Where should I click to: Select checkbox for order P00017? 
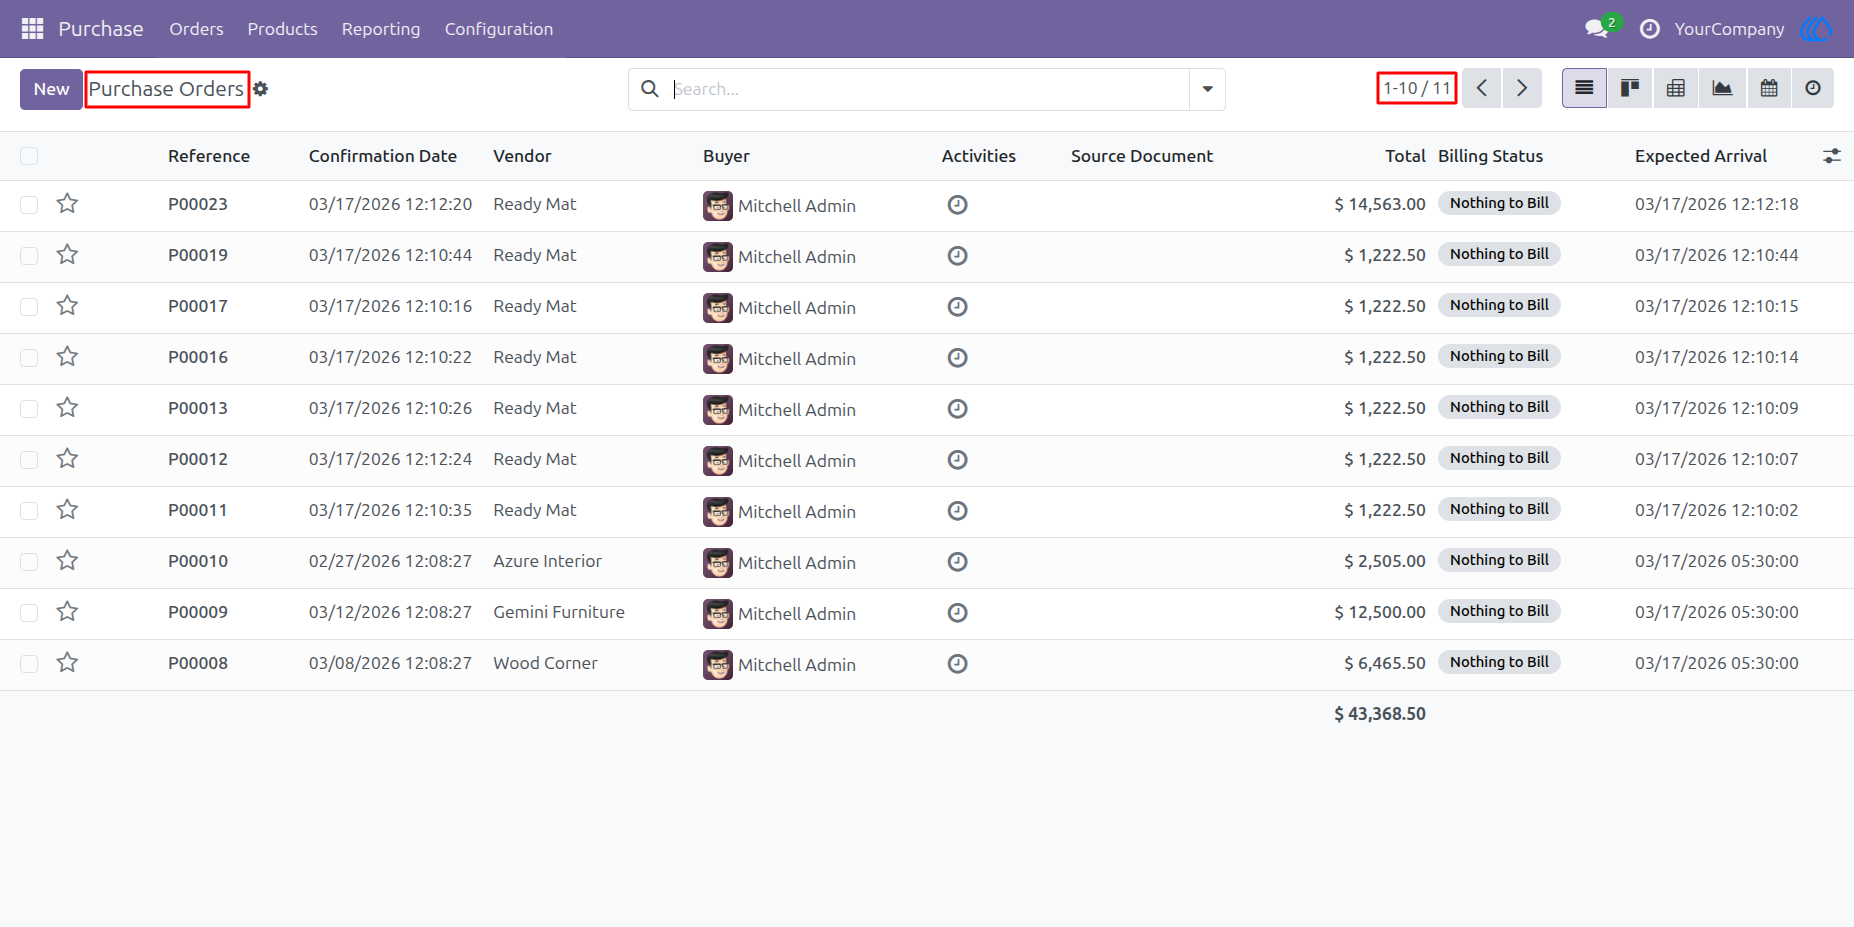[29, 307]
